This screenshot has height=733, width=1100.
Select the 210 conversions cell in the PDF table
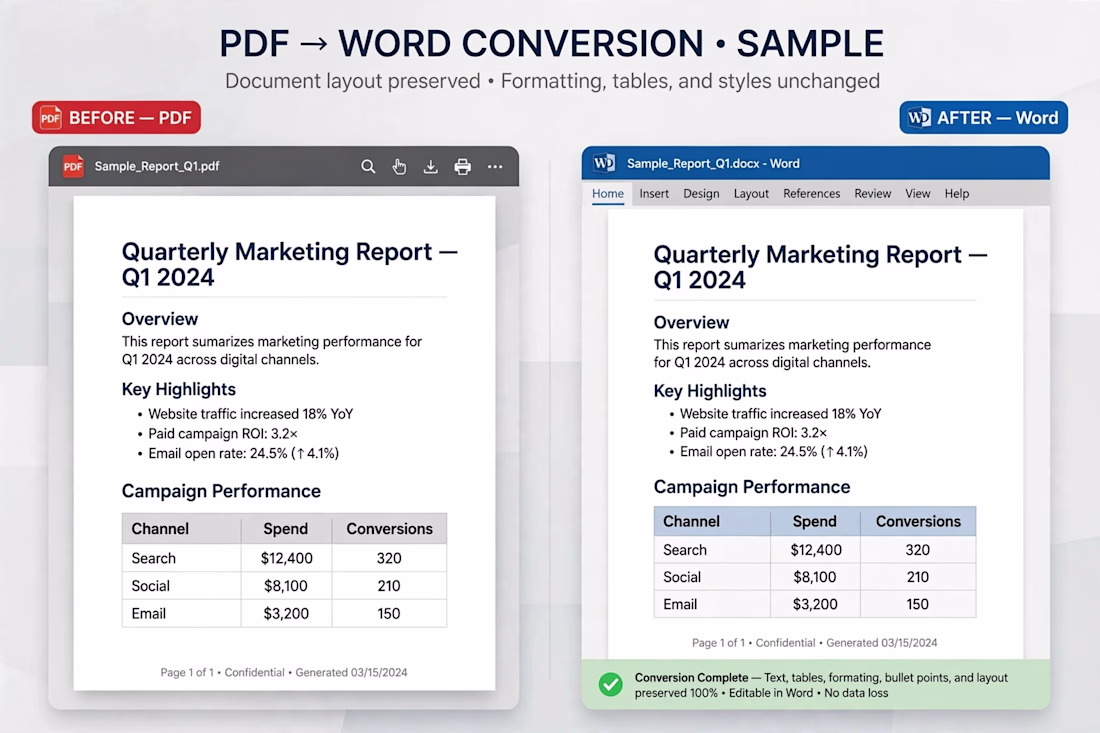pyautogui.click(x=389, y=586)
